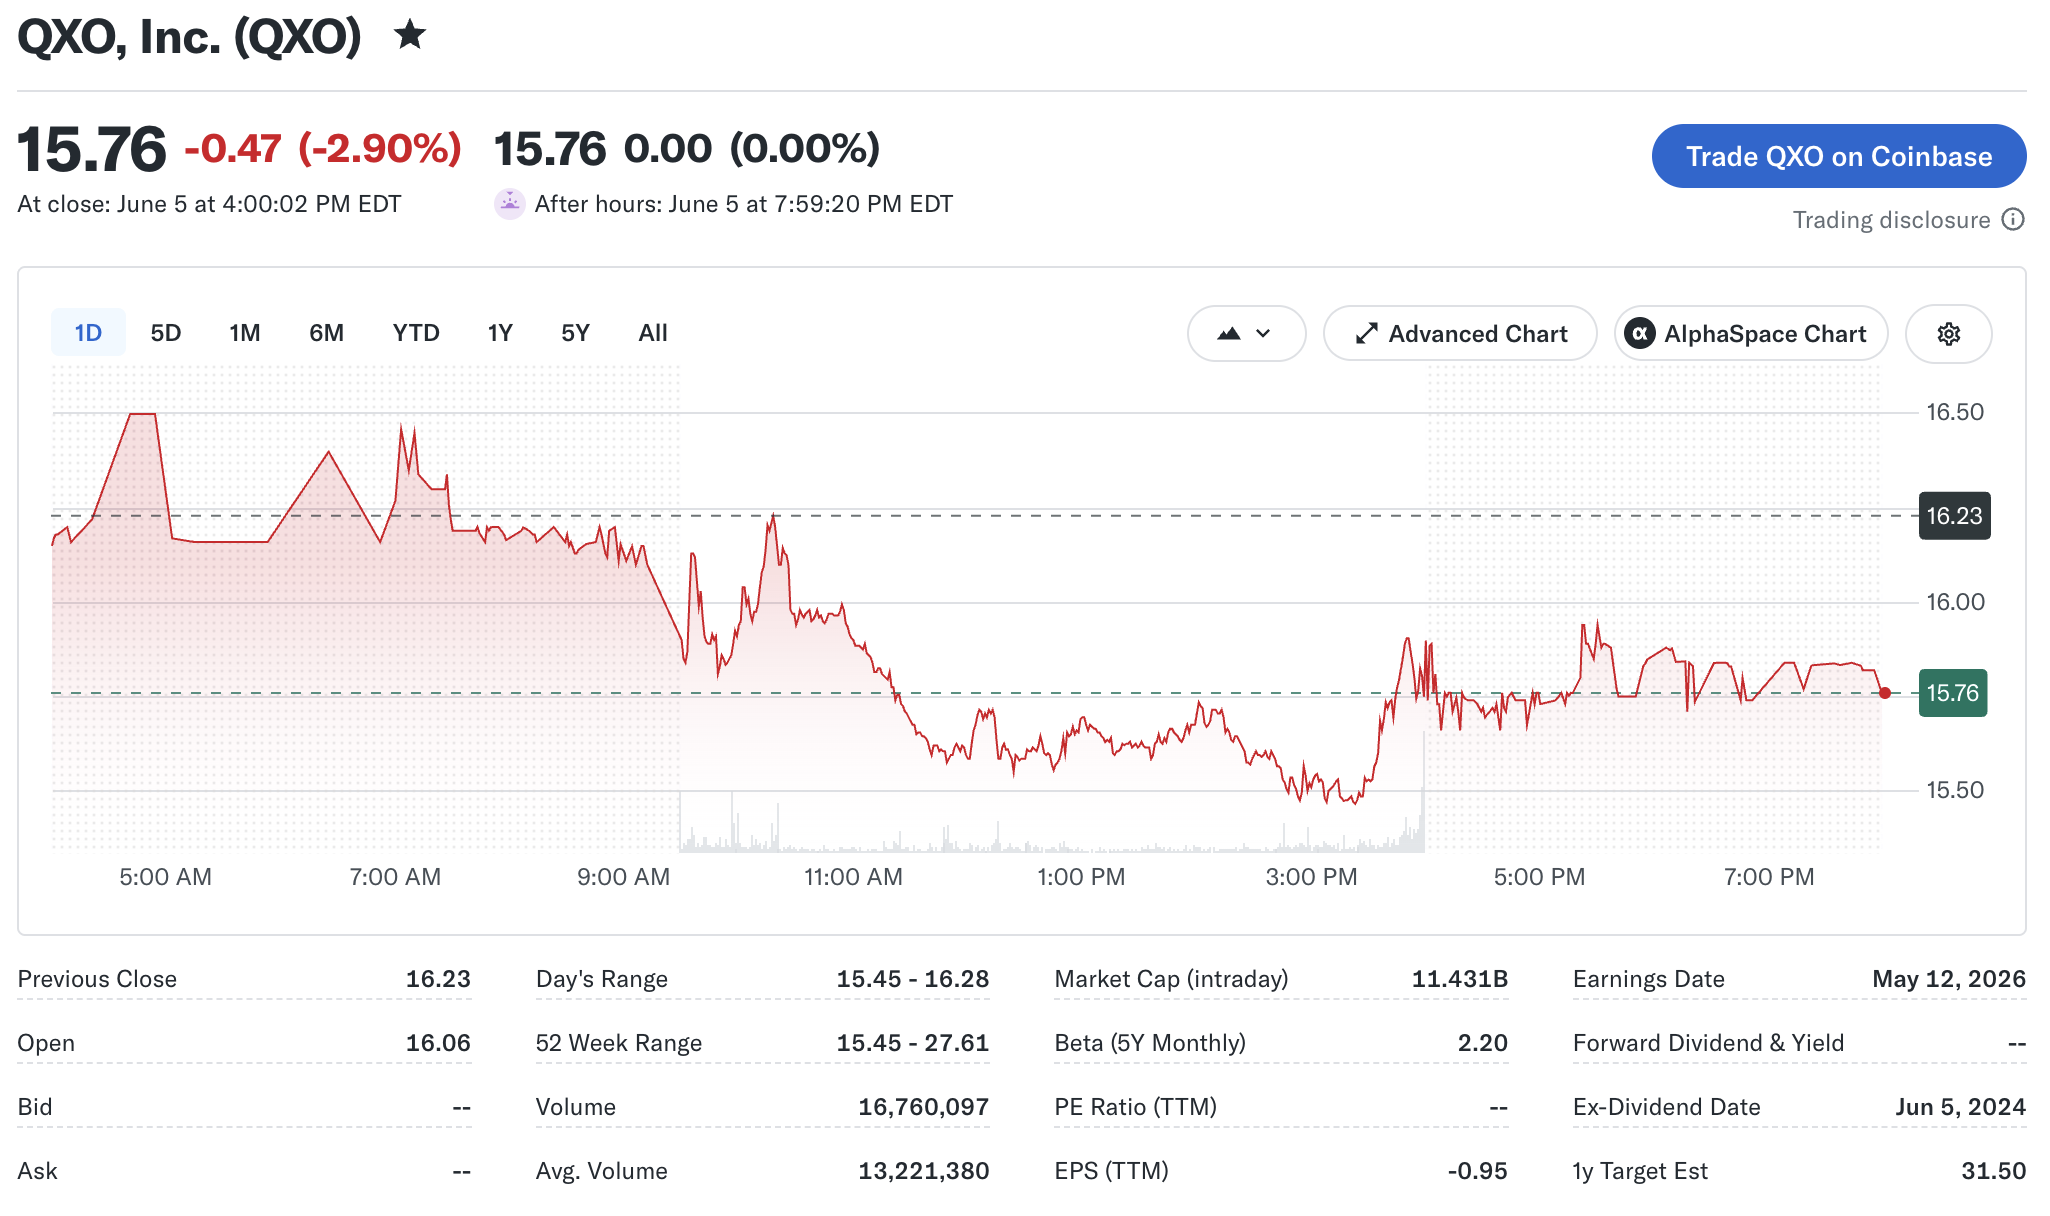Viewport: 2050px width, 1216px height.
Task: Switch chart to 1M range
Action: click(x=244, y=333)
